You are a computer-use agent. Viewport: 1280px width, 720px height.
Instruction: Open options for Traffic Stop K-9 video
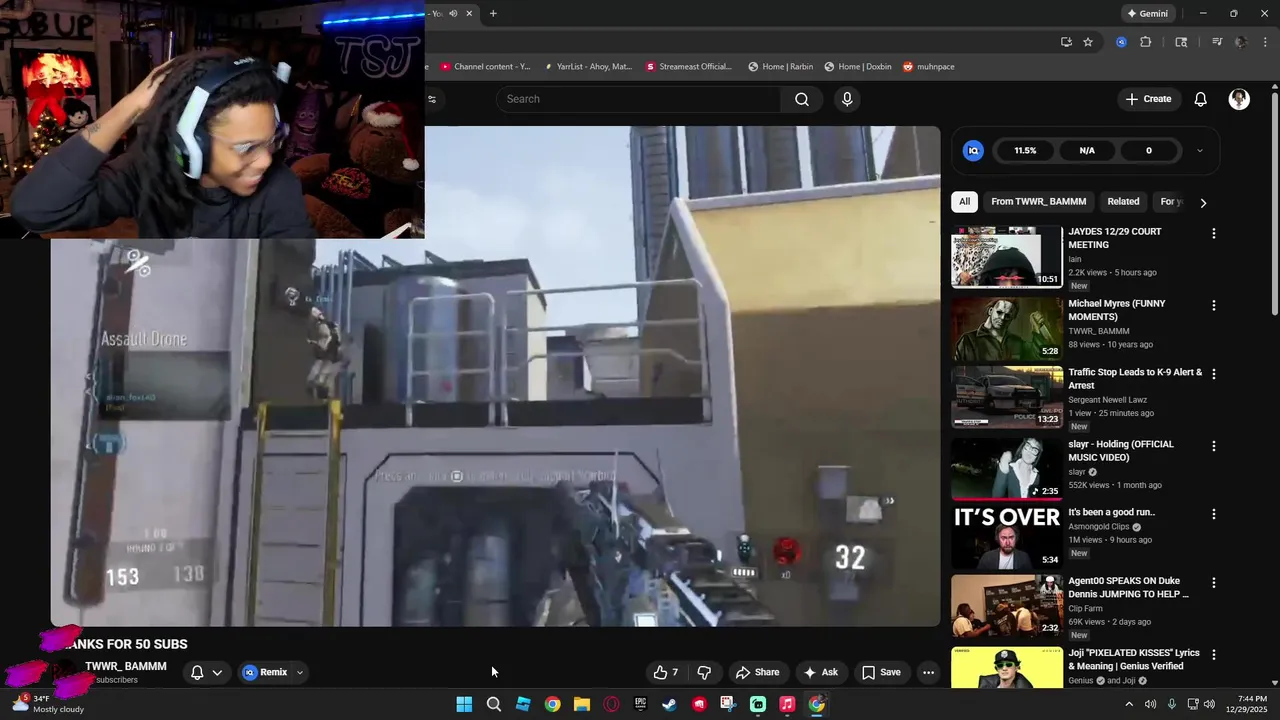1214,374
